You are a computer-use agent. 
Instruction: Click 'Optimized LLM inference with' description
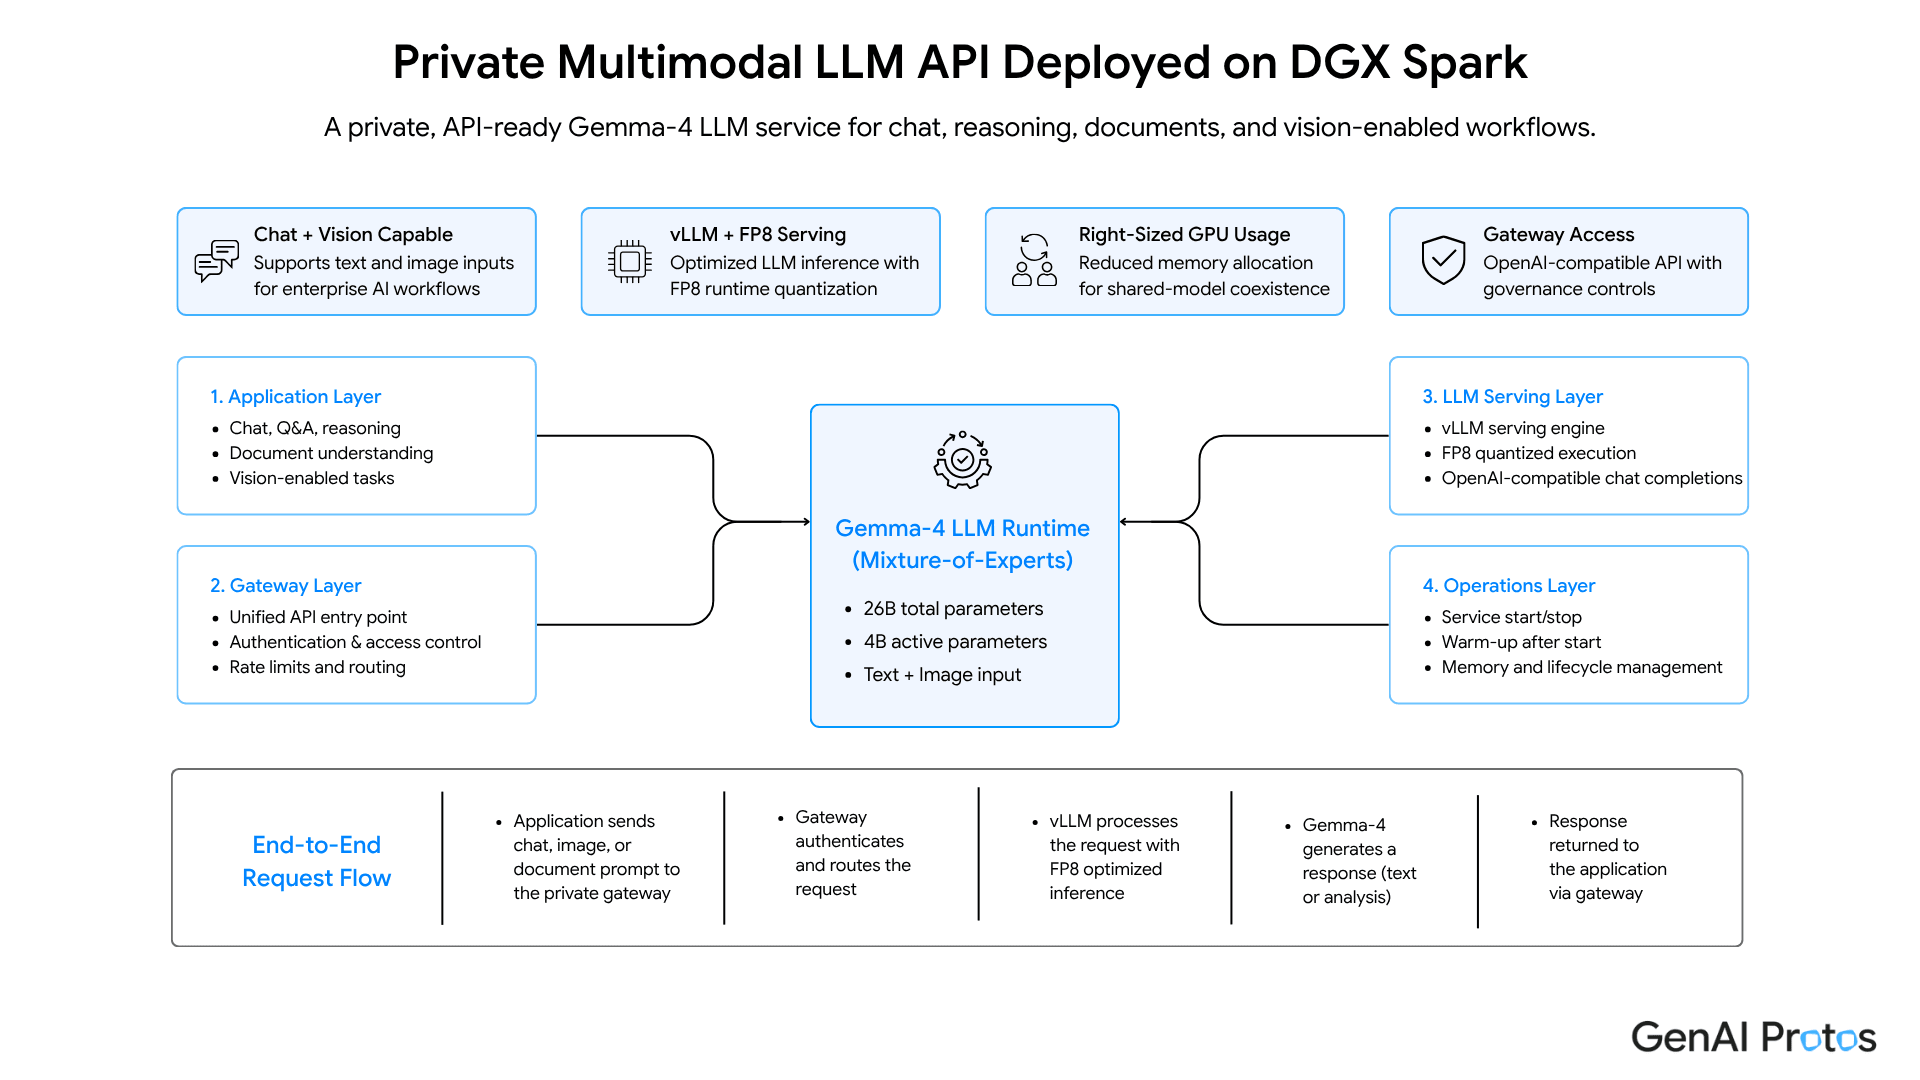[794, 275]
